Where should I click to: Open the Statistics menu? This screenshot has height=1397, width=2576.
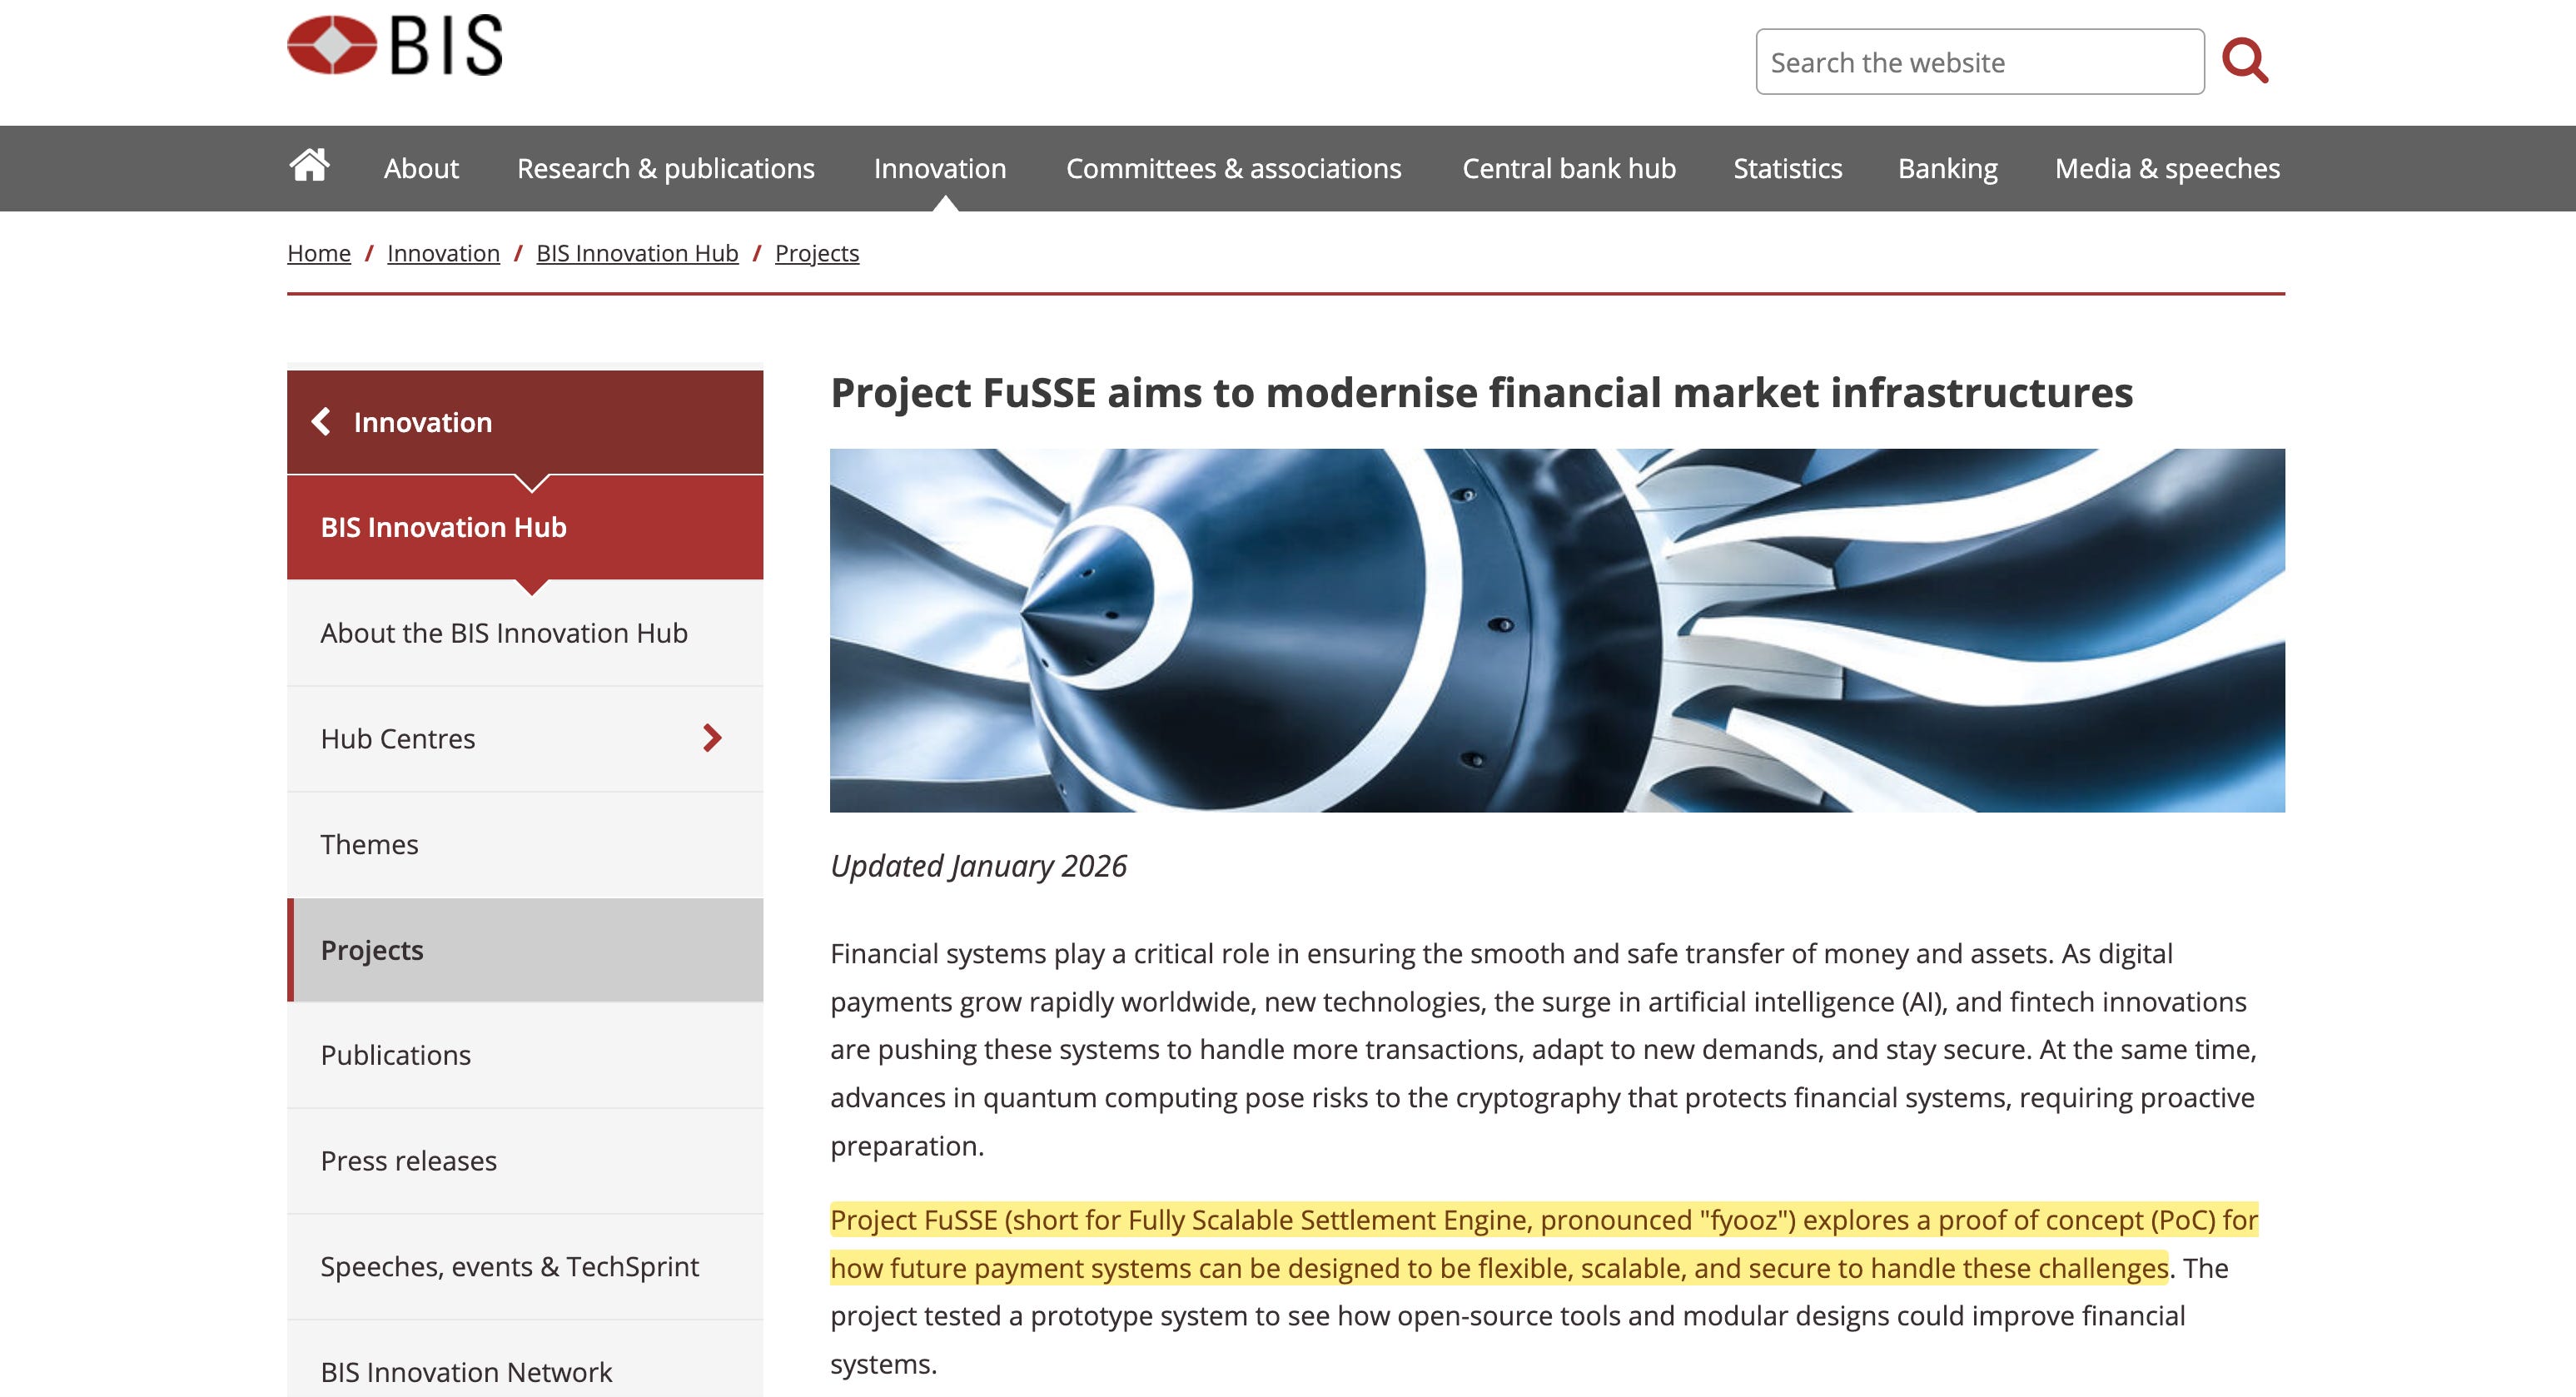(1787, 168)
